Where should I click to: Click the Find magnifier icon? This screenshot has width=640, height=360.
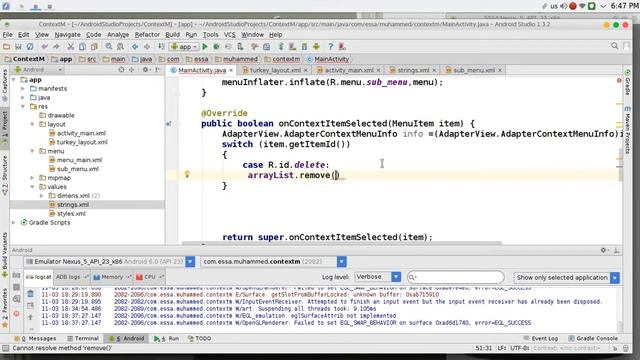click(109, 47)
